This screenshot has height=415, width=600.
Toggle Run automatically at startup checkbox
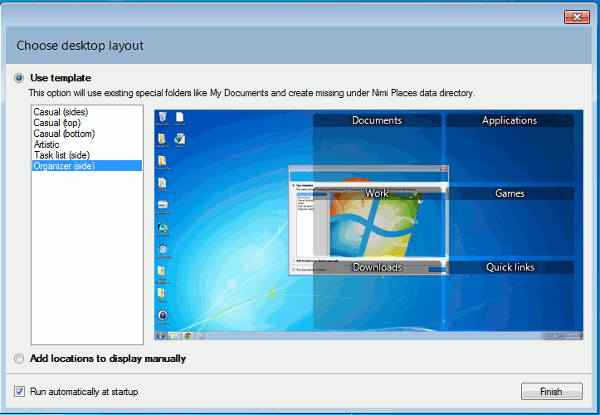19,391
